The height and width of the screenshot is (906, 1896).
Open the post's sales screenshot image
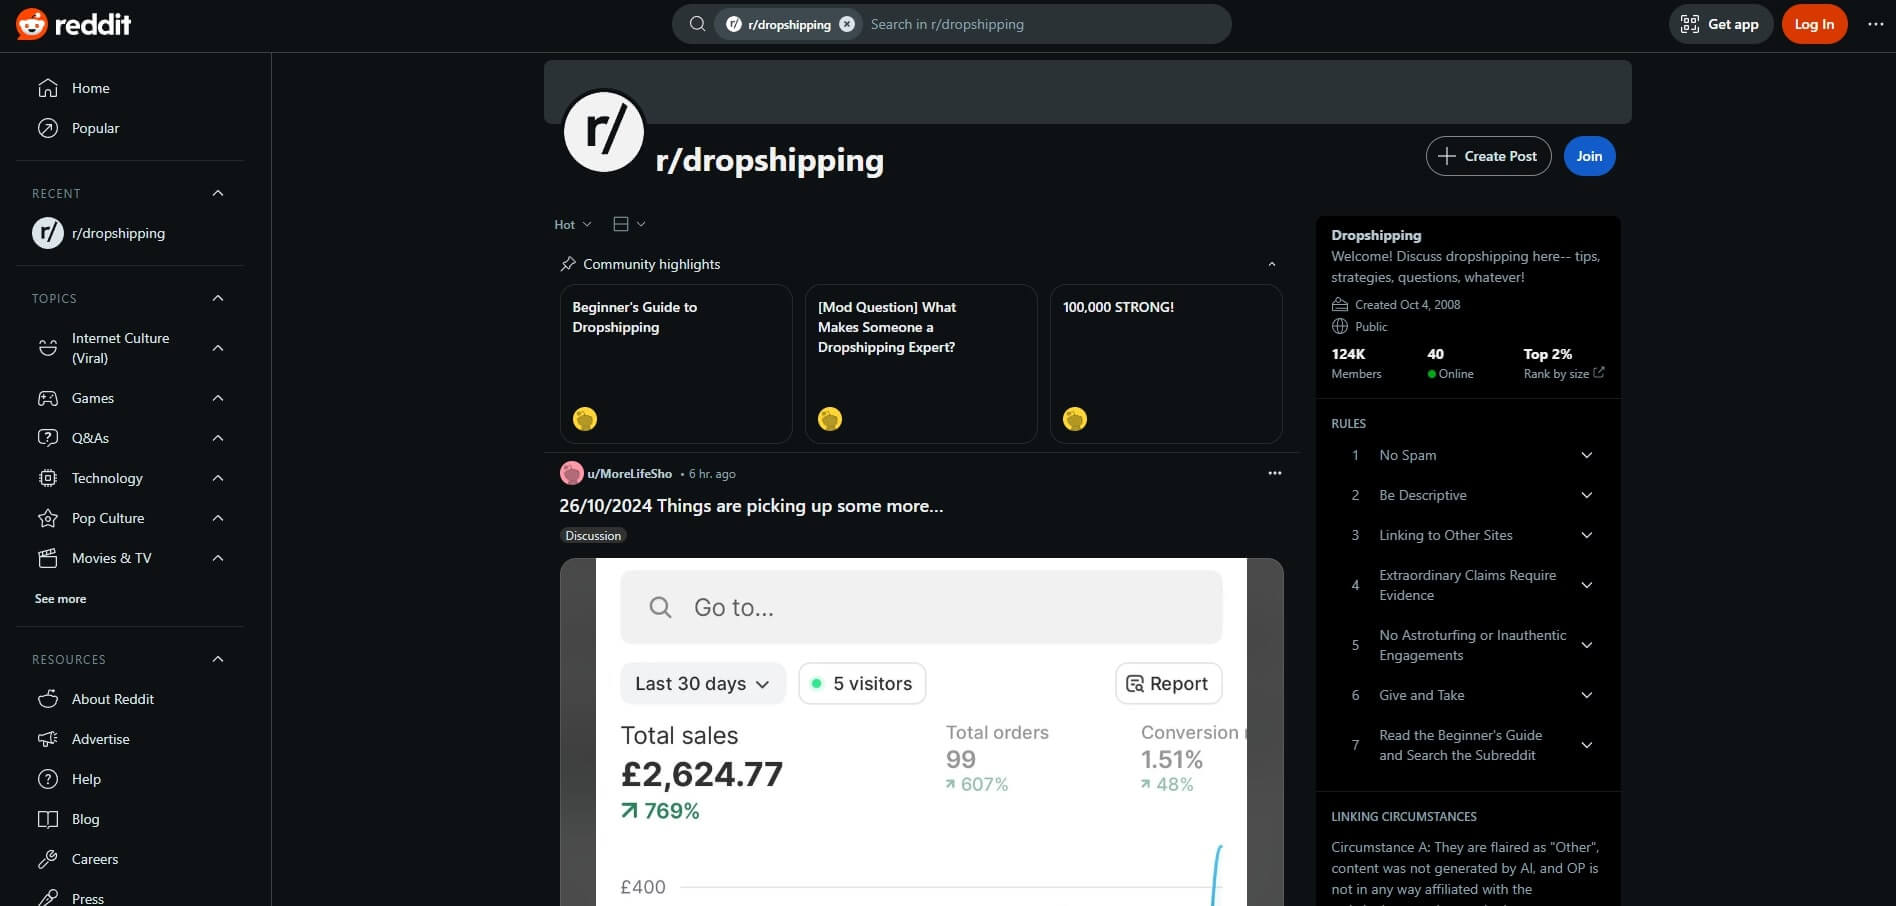click(921, 732)
